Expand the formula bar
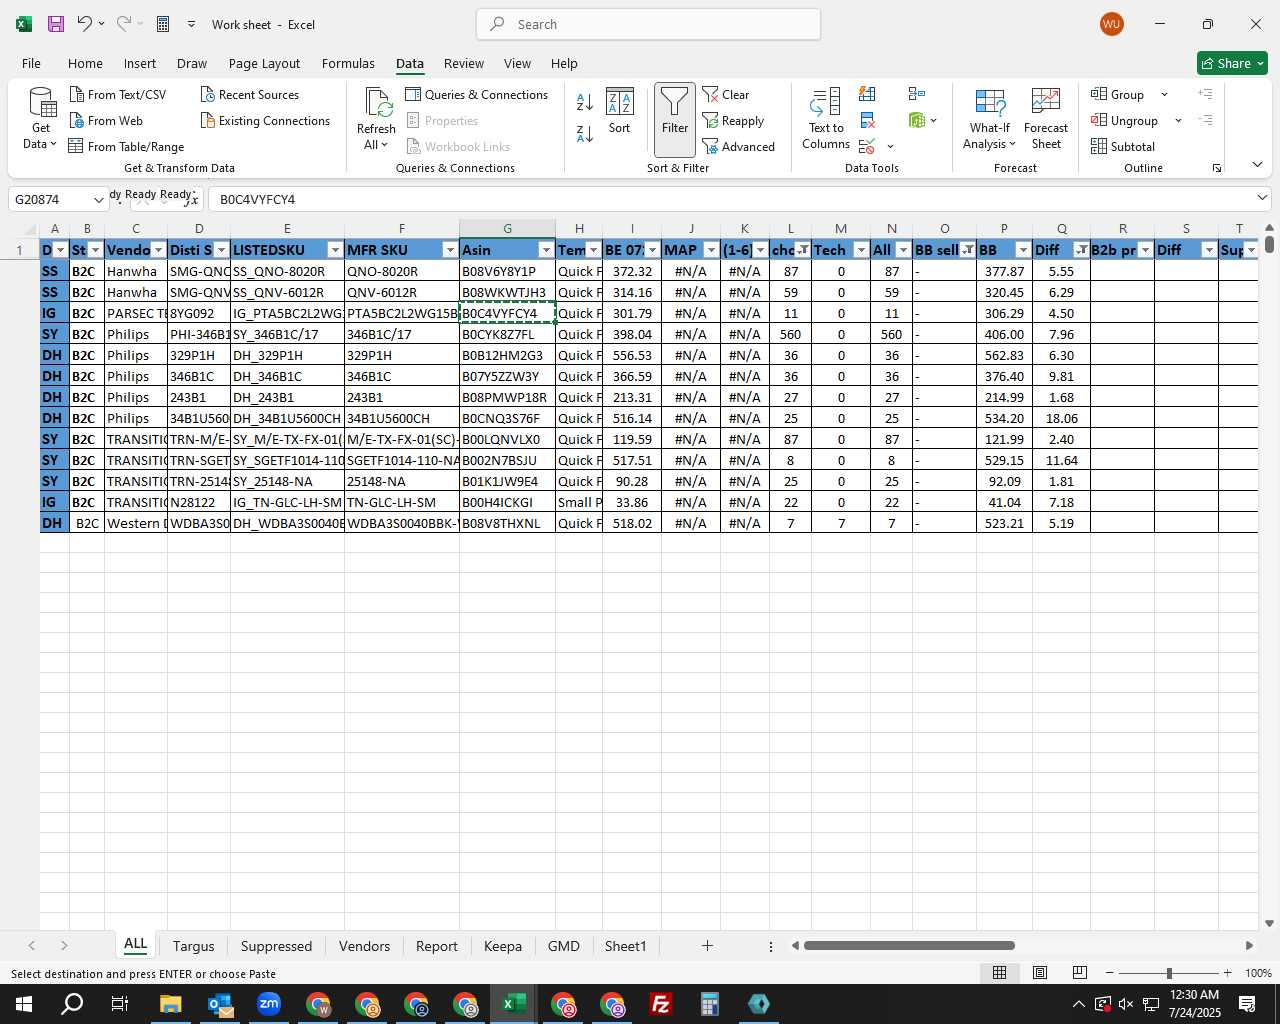Screen dimensions: 1280x1024 1262,198
